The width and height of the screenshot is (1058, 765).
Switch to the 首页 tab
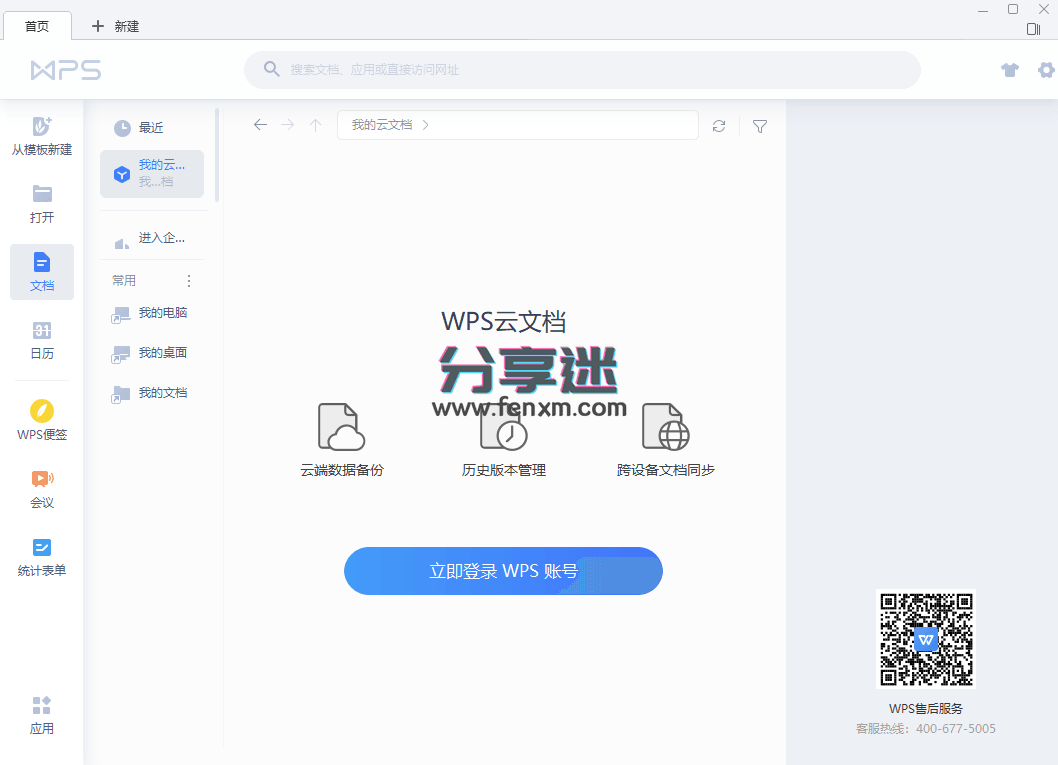37,25
